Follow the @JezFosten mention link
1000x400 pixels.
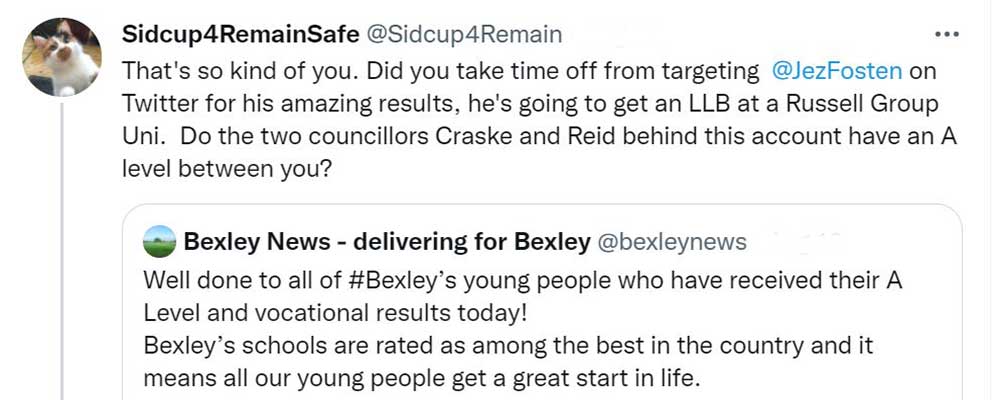[x=838, y=71]
